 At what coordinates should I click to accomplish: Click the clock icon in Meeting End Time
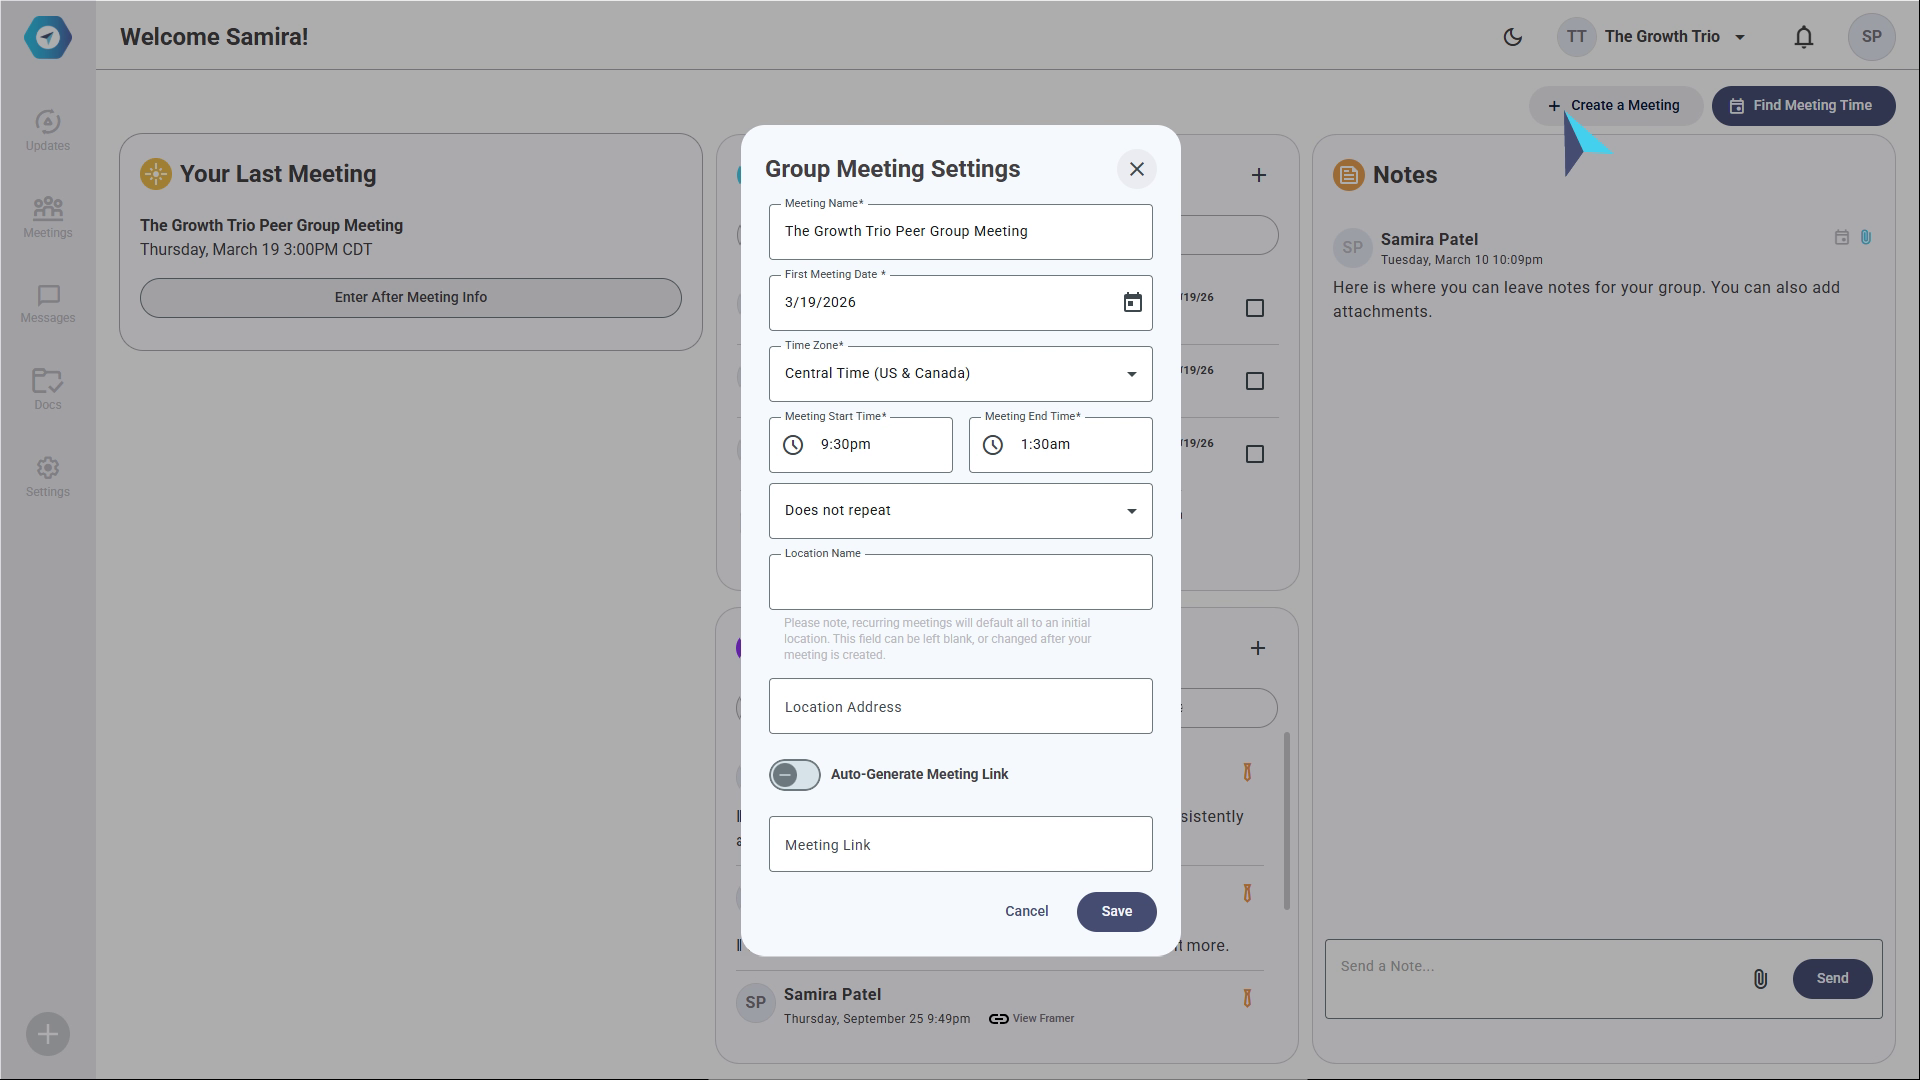(x=993, y=445)
